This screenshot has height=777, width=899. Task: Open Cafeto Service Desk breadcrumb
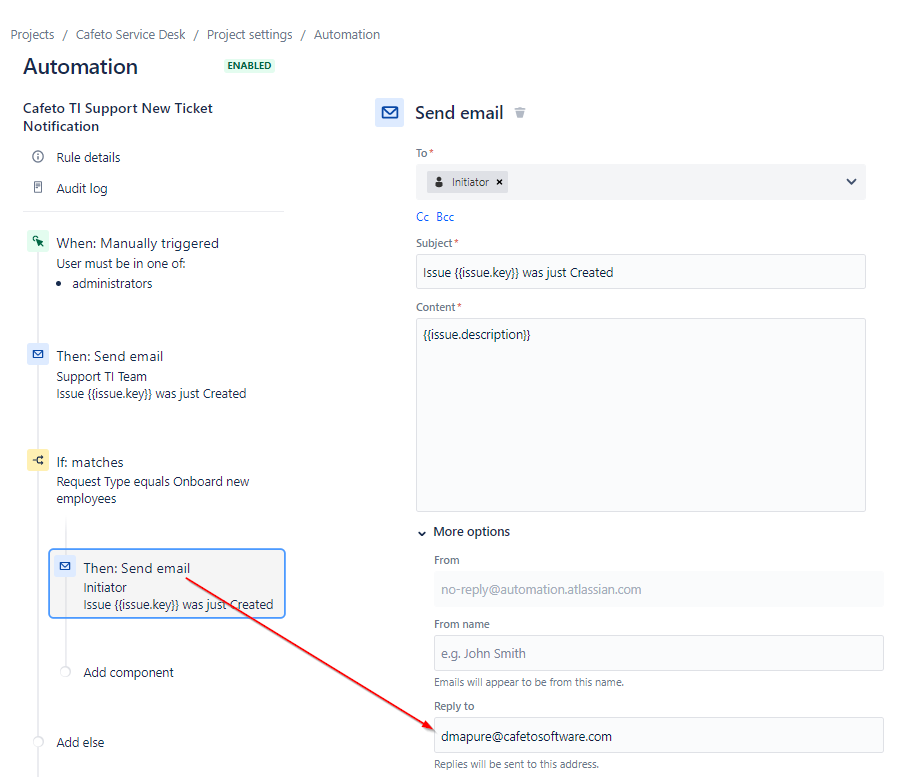point(130,34)
